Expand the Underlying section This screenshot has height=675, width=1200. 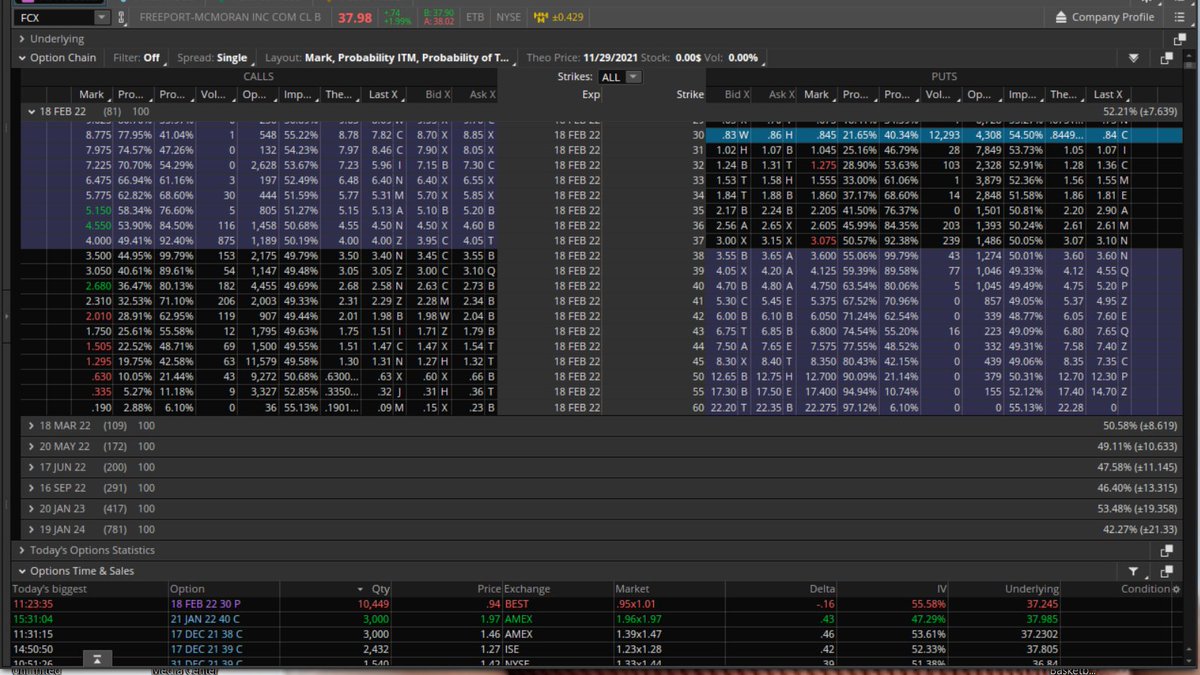tap(22, 39)
